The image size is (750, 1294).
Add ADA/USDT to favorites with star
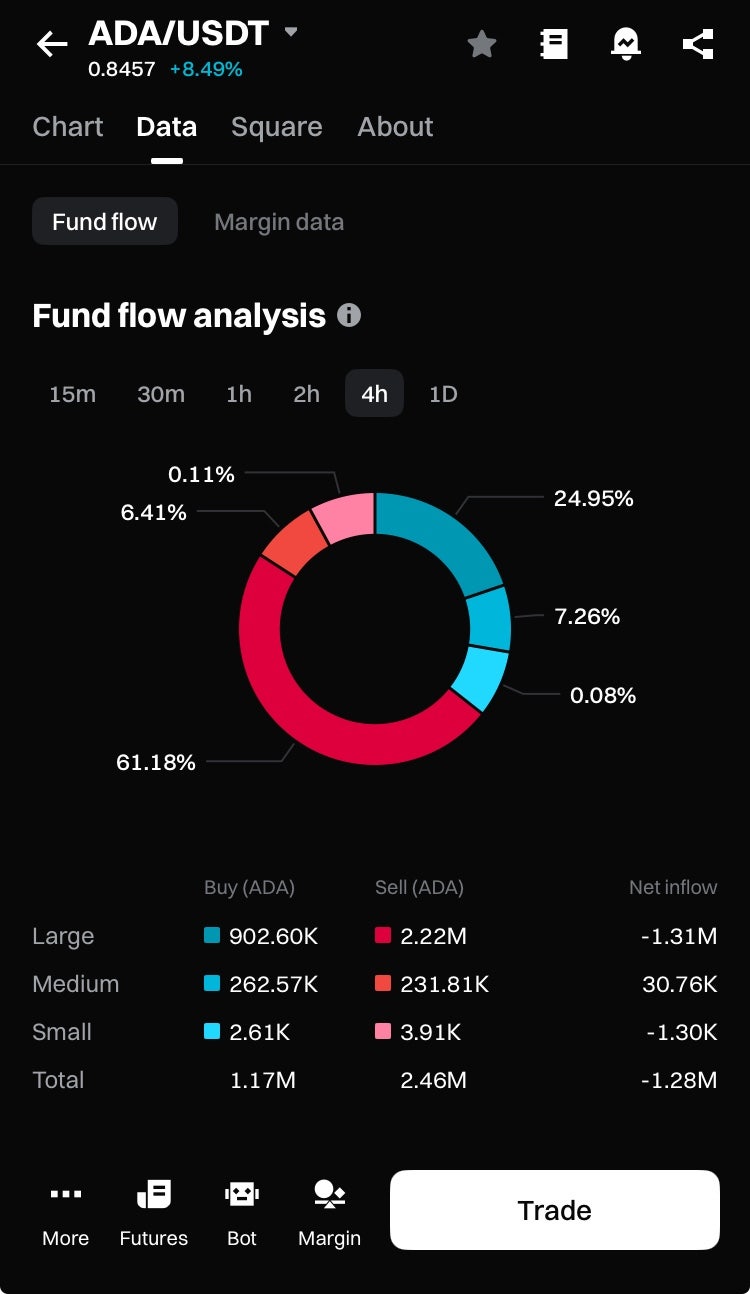(482, 44)
